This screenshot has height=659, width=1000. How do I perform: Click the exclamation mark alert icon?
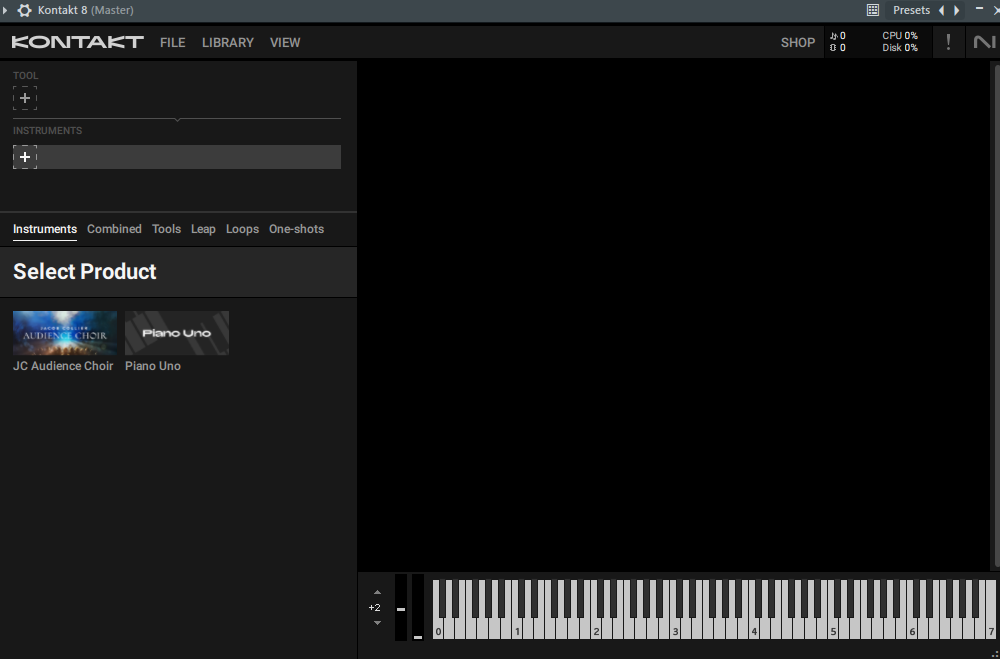pos(948,42)
